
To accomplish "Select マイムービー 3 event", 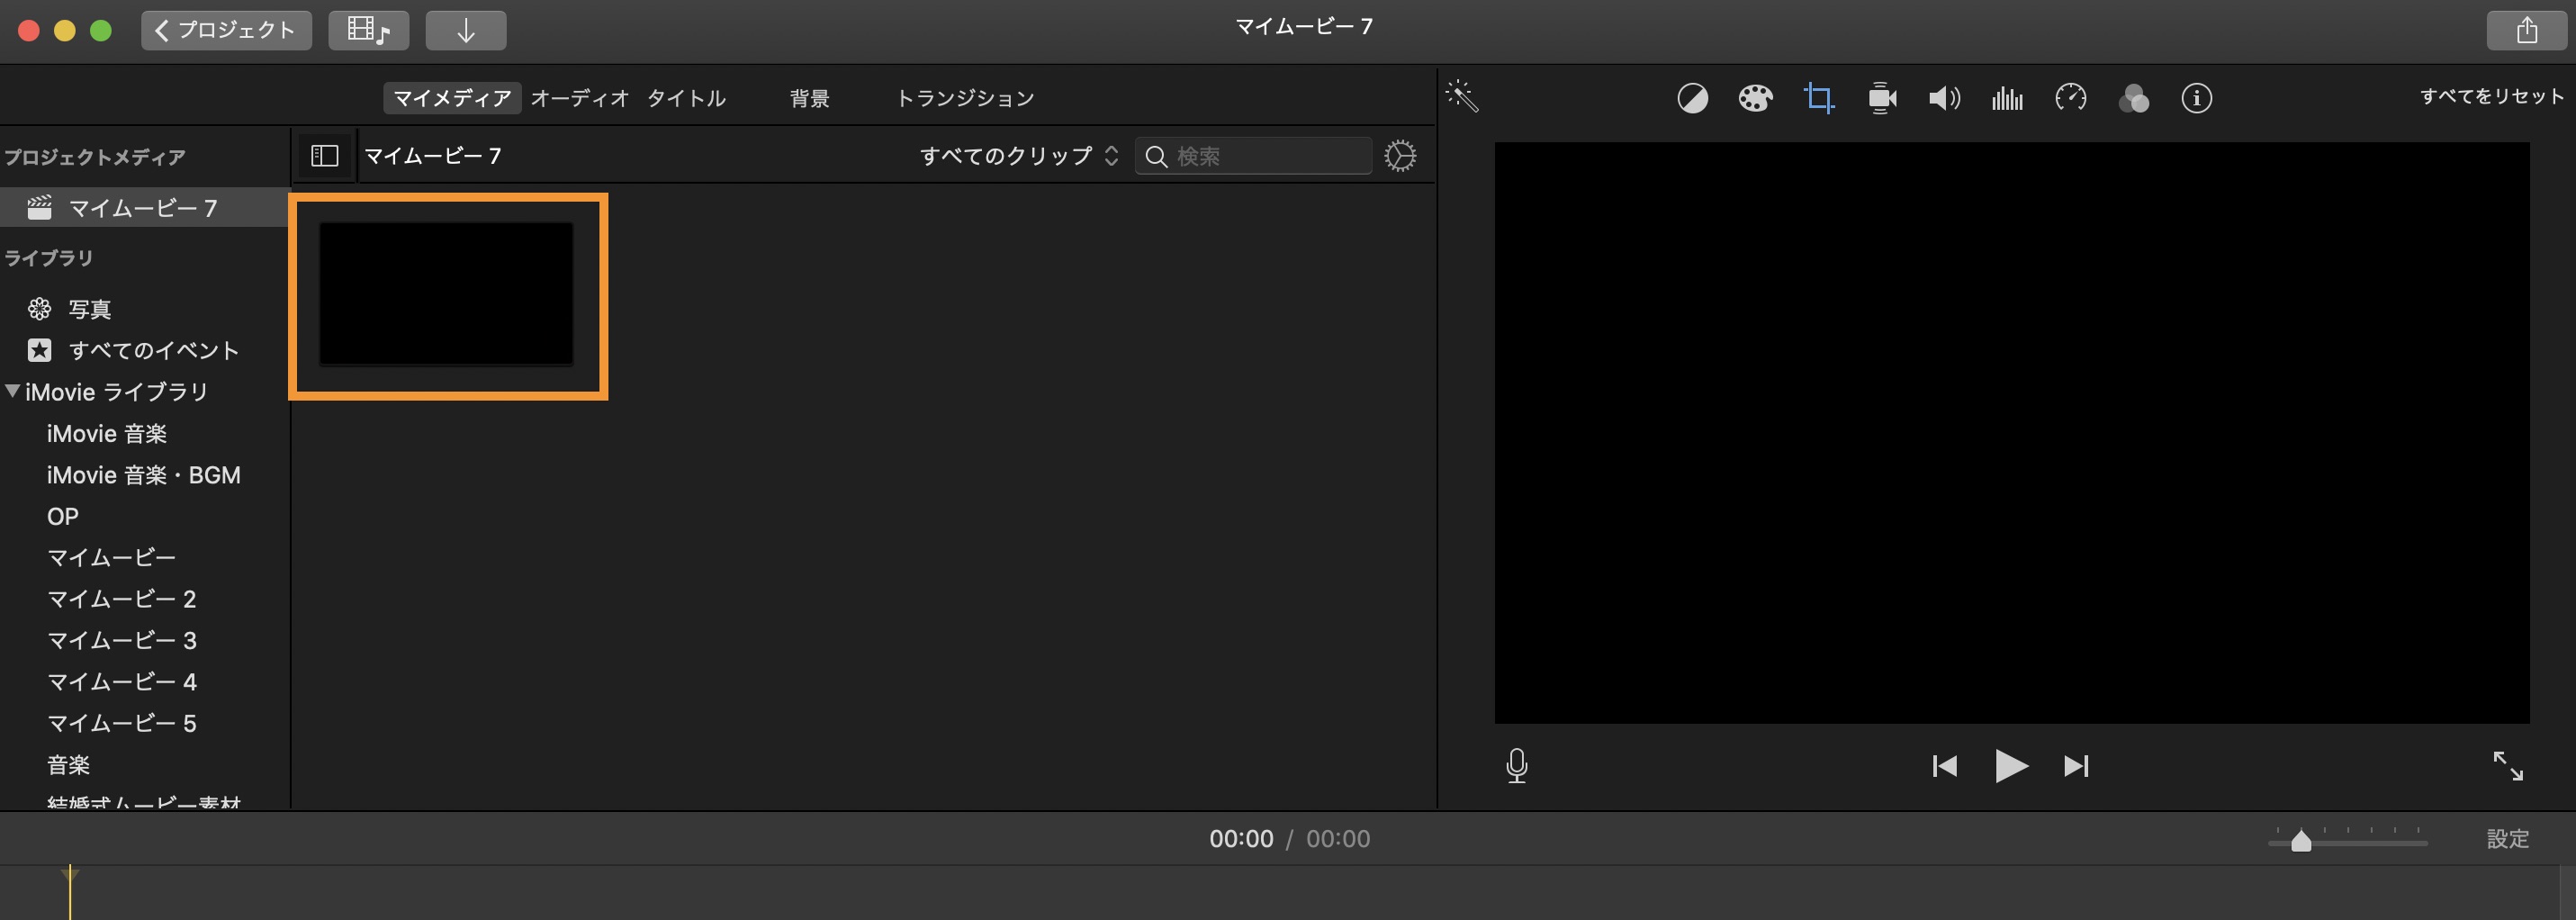I will [121, 641].
